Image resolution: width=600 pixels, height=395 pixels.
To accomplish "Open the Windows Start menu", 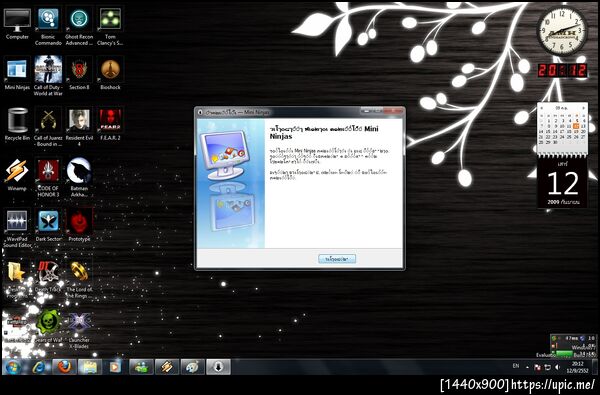I will tap(12, 367).
